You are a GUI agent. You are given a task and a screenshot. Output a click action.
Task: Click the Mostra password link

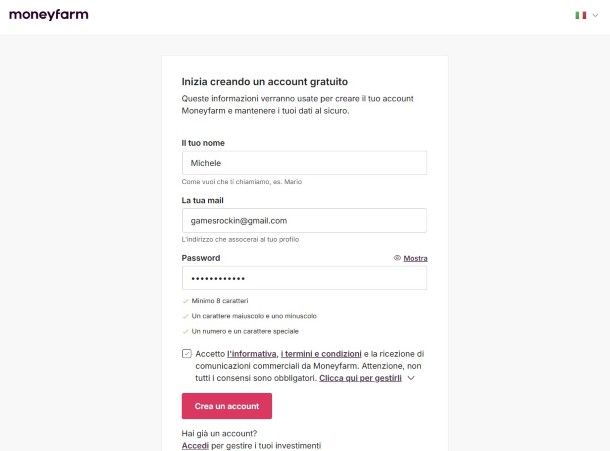[415, 258]
